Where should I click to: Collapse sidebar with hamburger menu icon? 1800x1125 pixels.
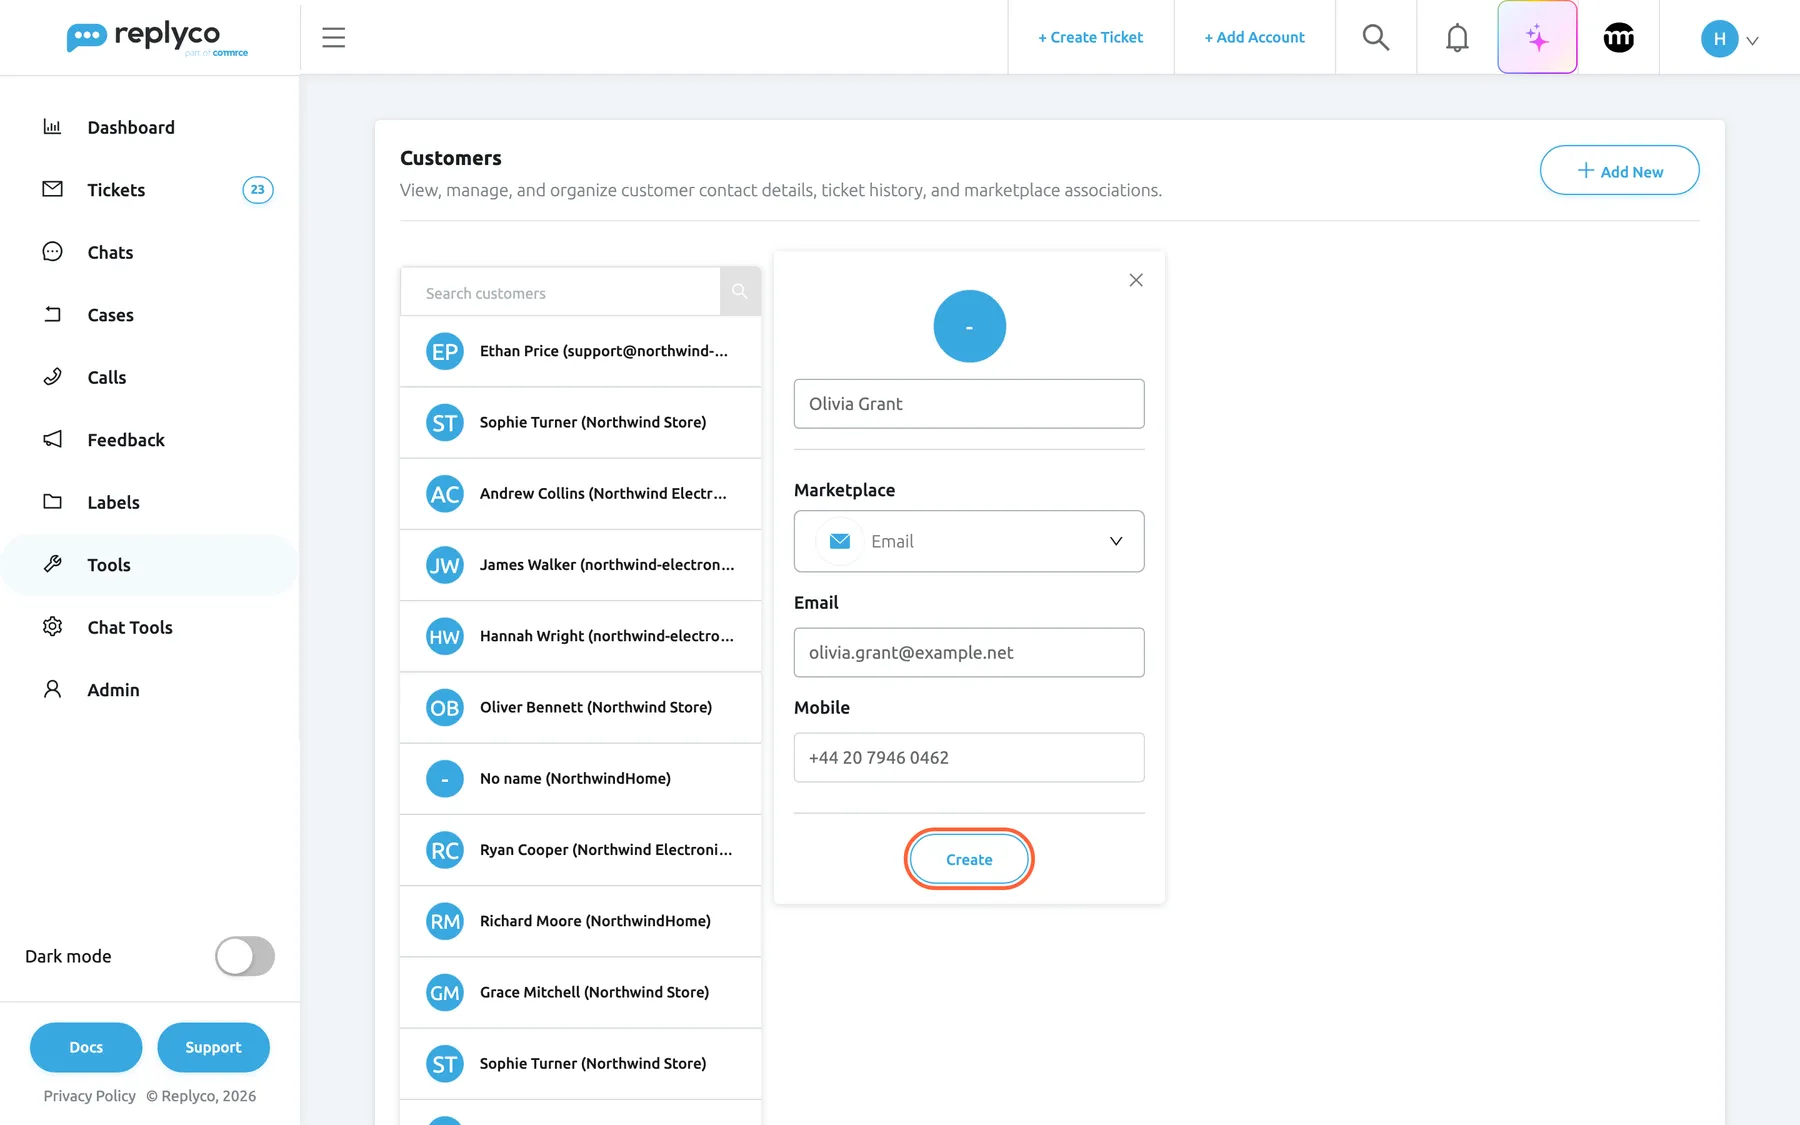(x=334, y=37)
